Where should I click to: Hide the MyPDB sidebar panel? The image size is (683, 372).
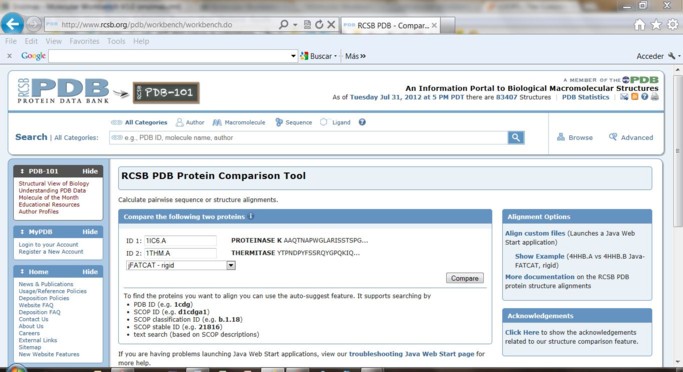pyautogui.click(x=90, y=232)
